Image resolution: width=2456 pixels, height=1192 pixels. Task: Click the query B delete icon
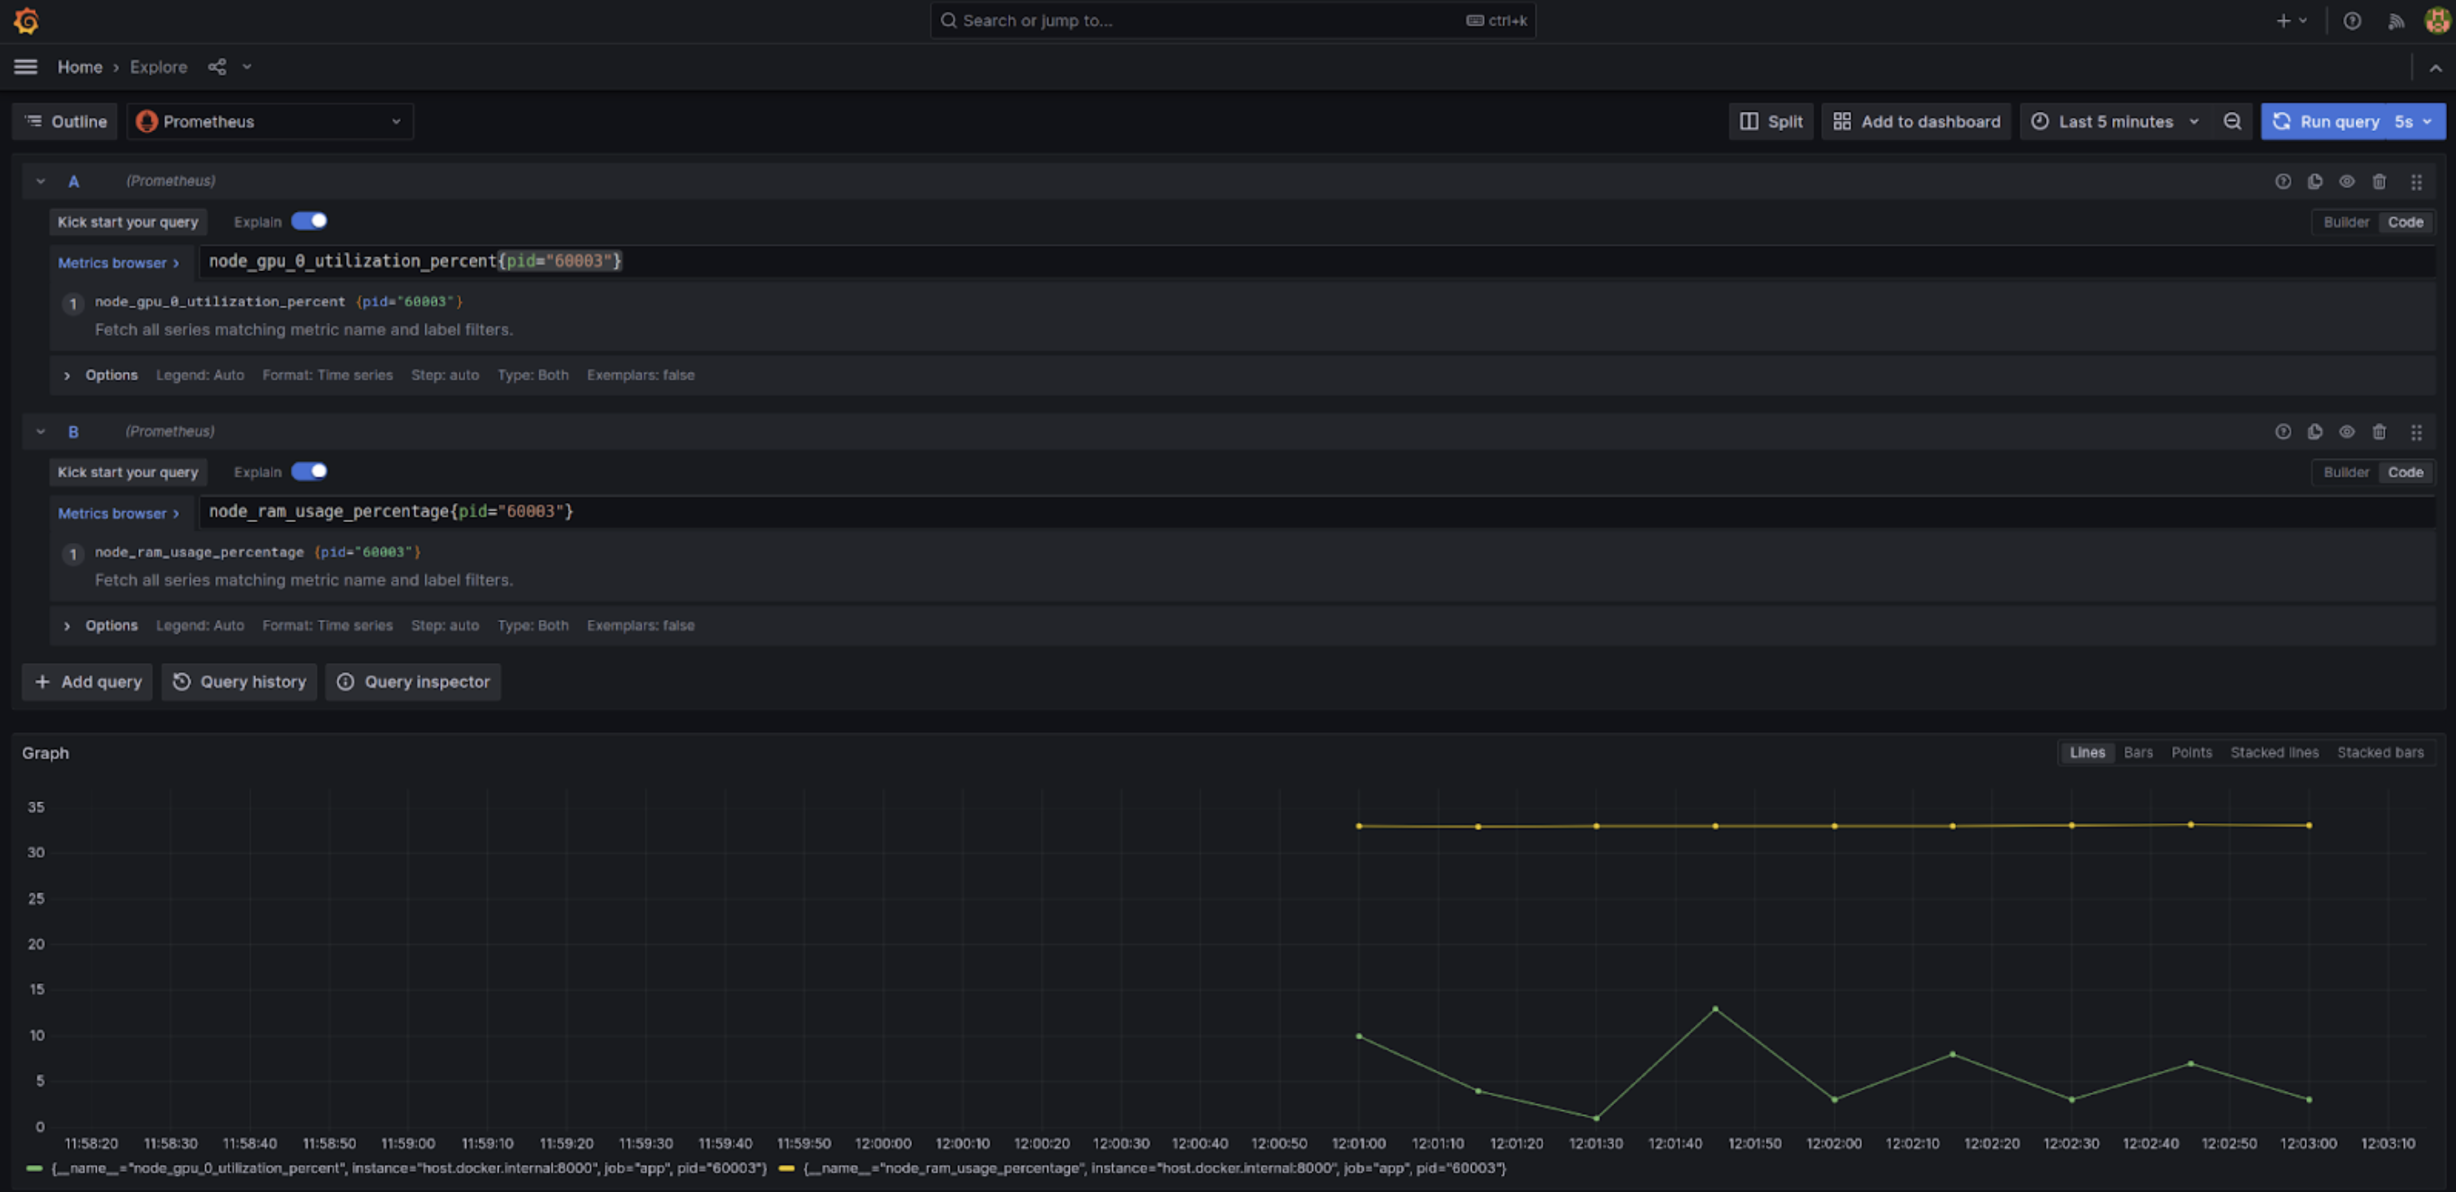[2379, 431]
